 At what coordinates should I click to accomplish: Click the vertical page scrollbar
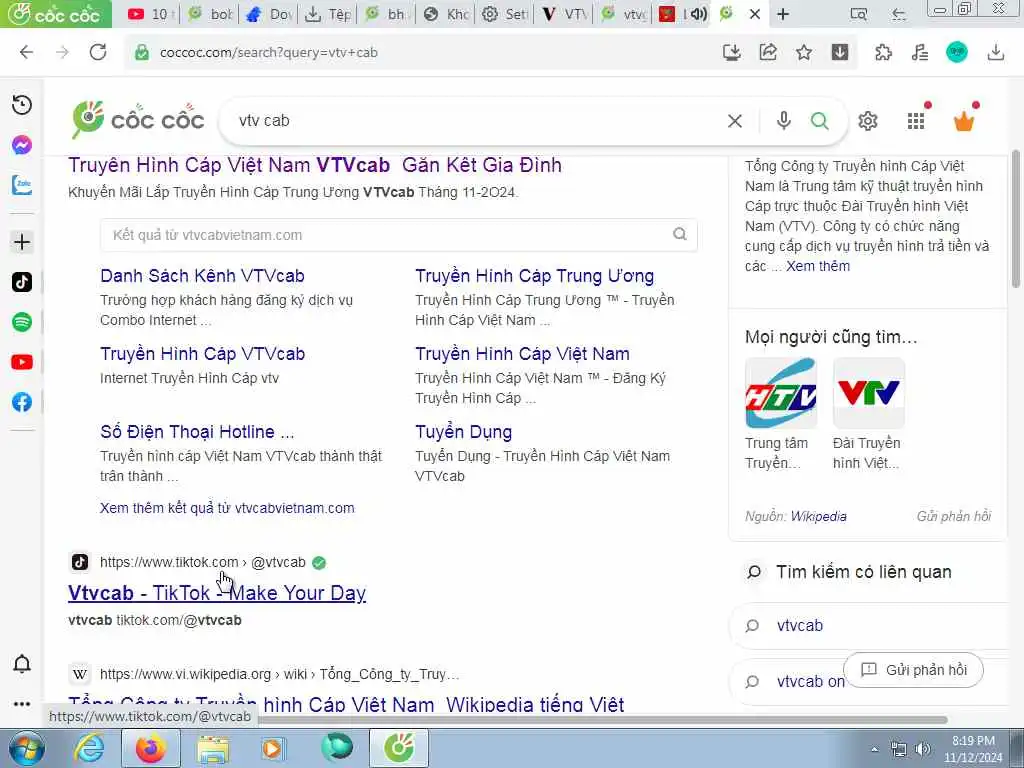click(x=1016, y=219)
